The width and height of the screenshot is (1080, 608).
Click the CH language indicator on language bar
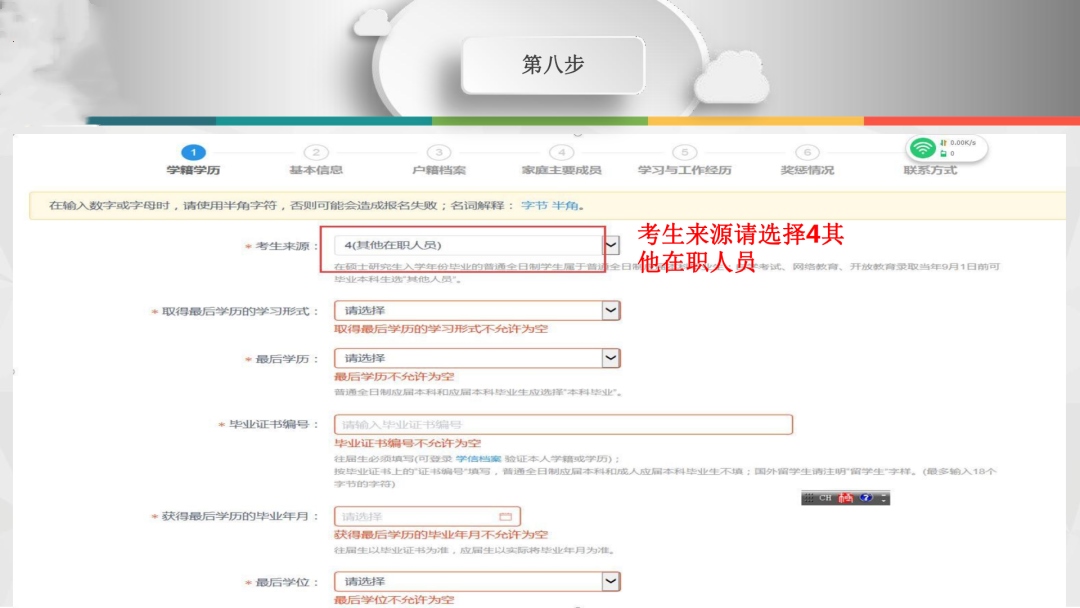click(x=825, y=498)
